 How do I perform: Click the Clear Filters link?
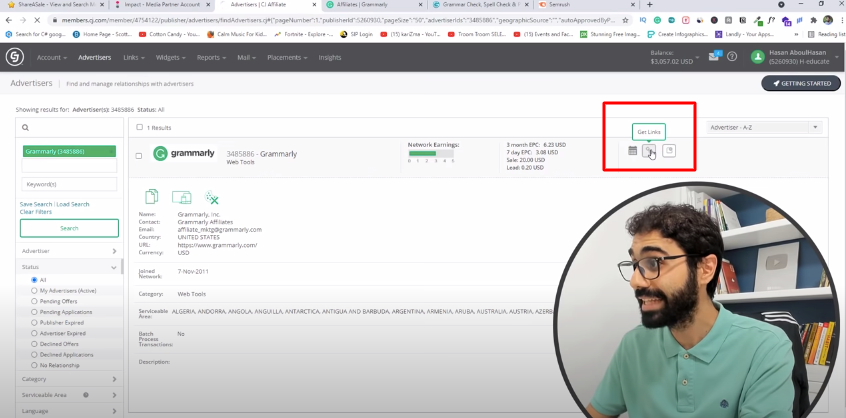point(35,212)
